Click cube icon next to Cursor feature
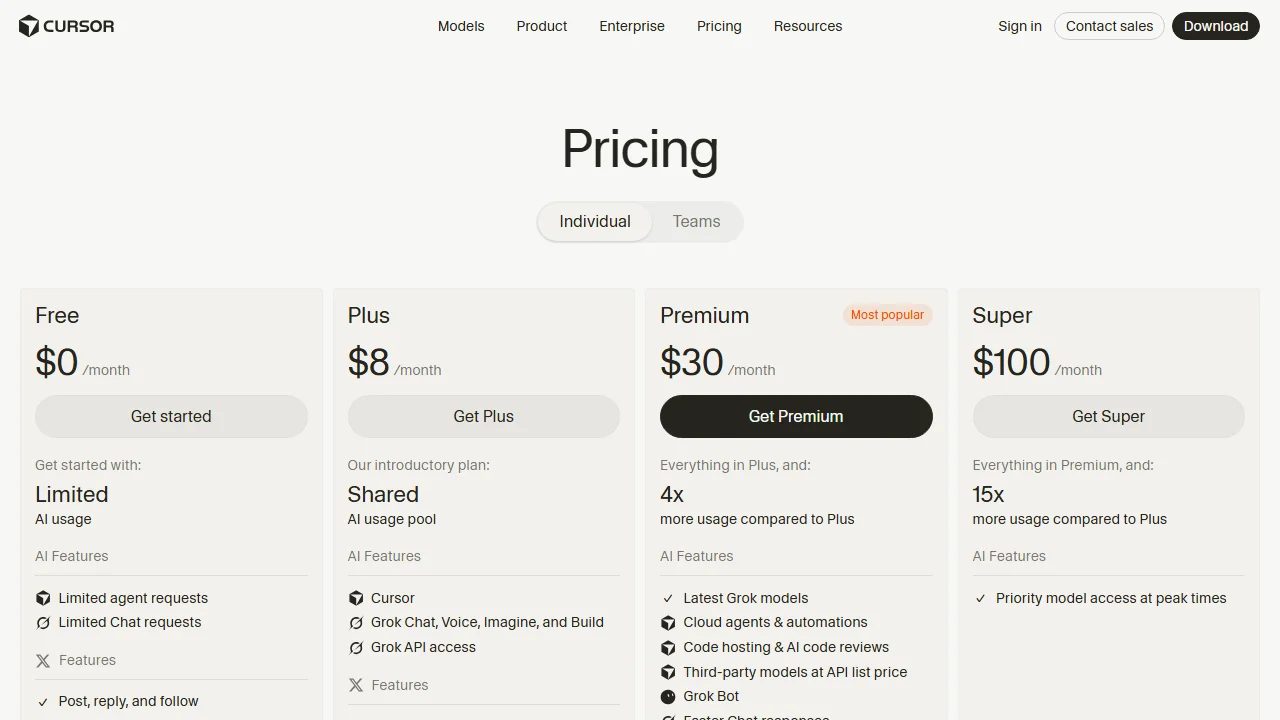The height and width of the screenshot is (720, 1280). click(356, 598)
